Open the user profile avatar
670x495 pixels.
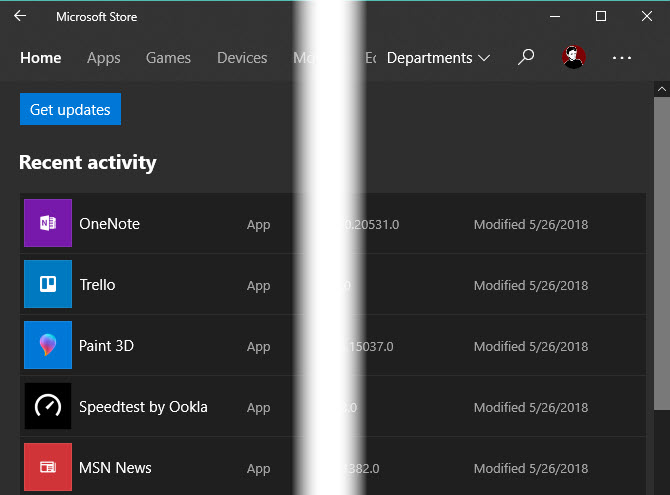(x=573, y=57)
